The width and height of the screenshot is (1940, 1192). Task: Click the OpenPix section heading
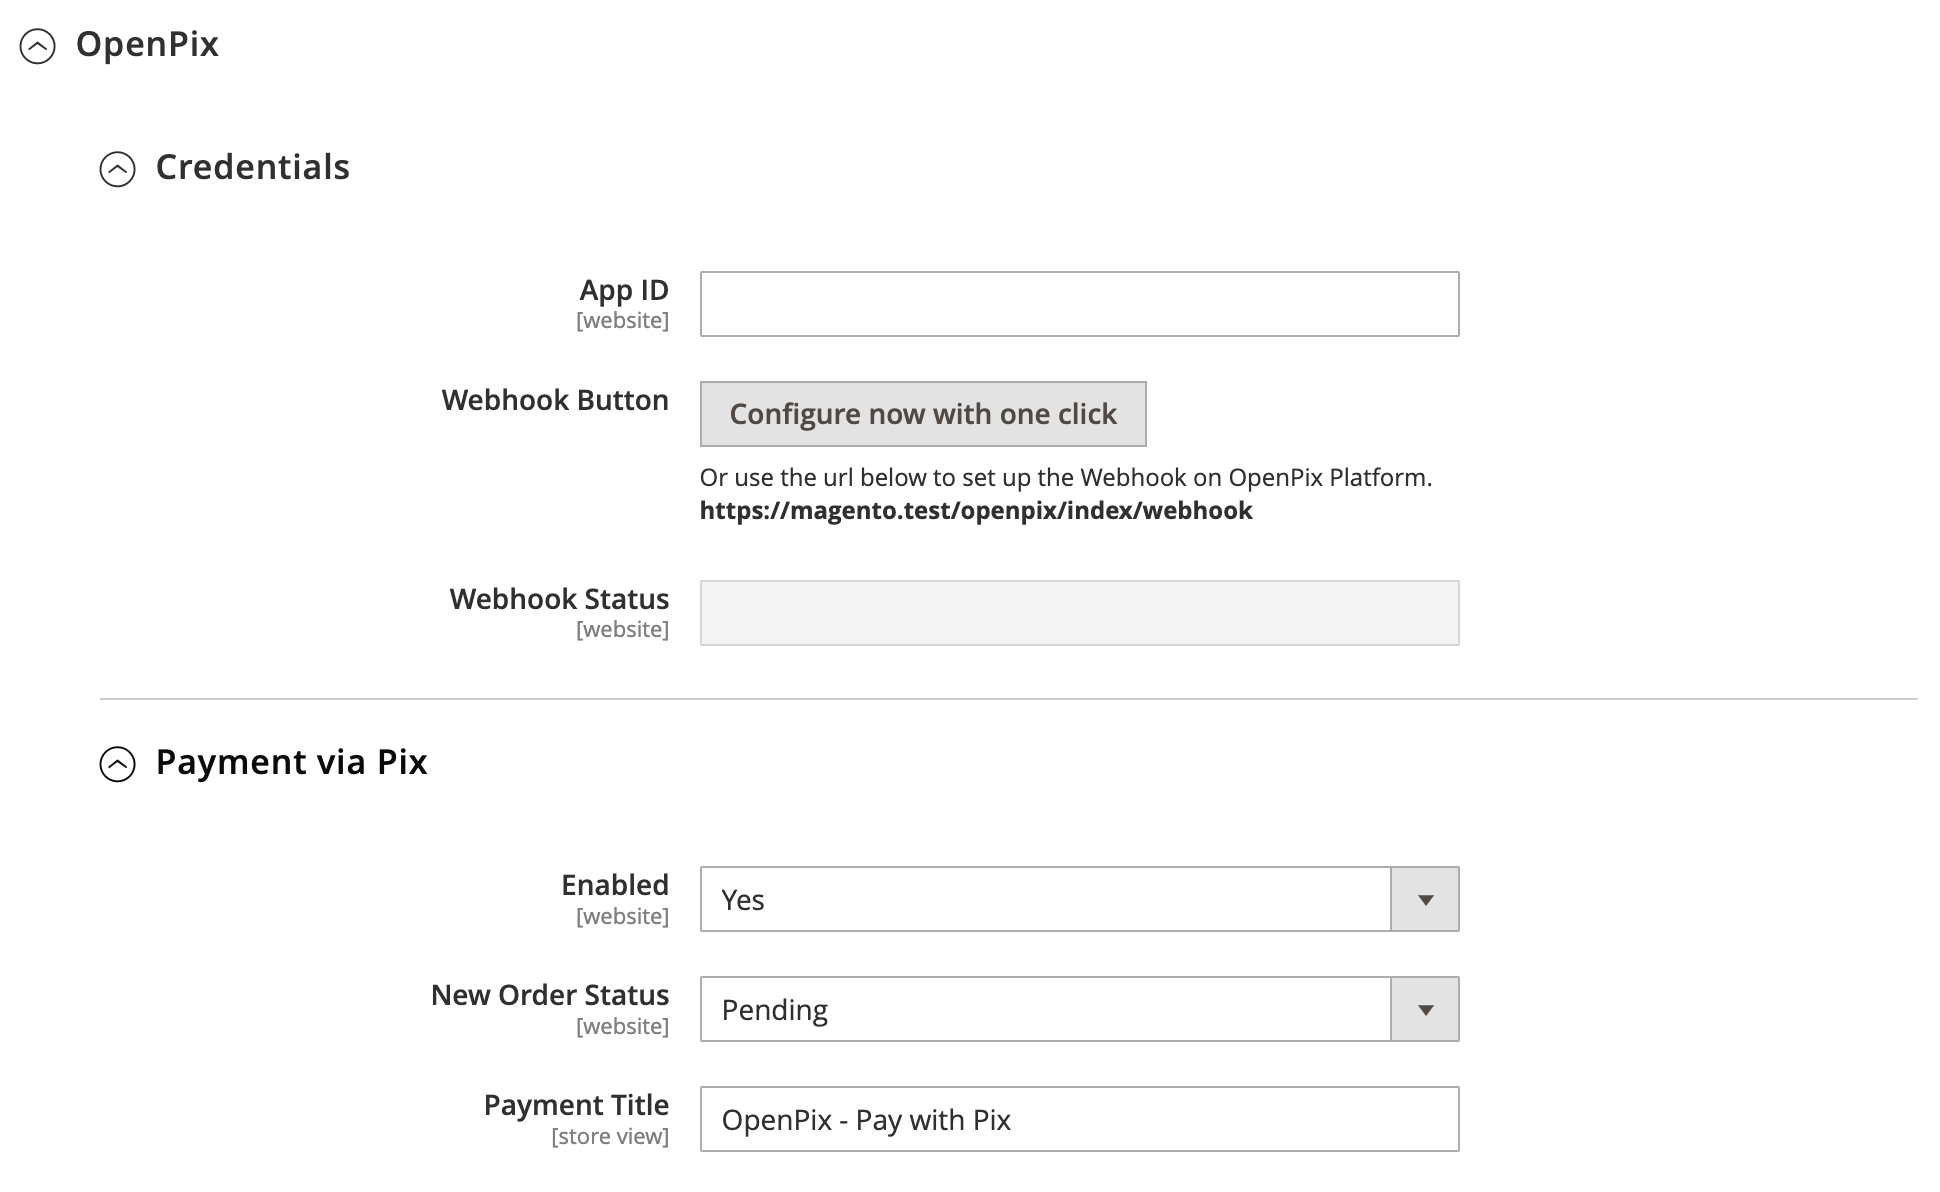click(x=147, y=44)
